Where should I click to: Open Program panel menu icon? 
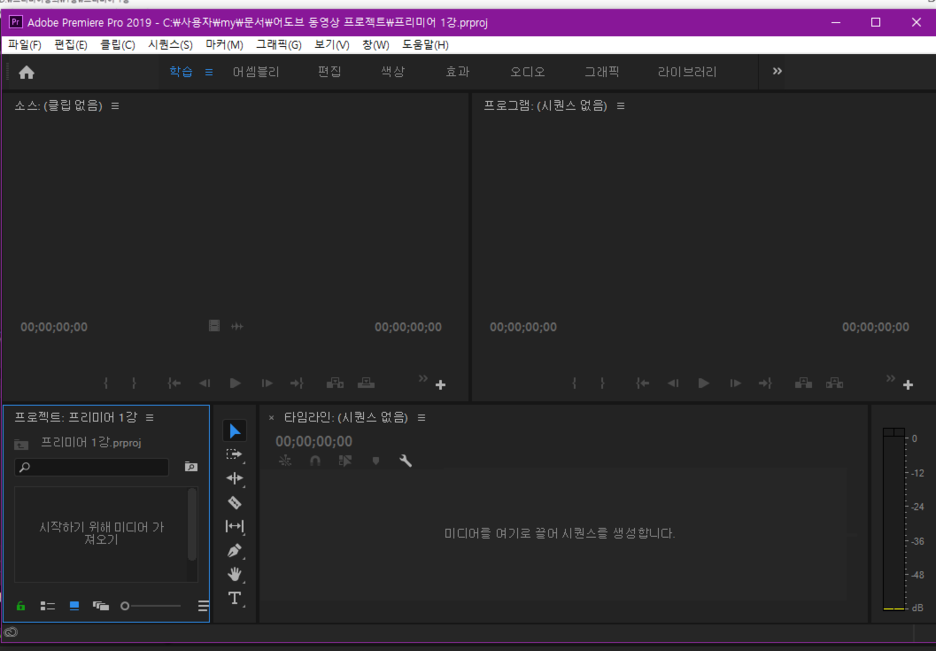[x=621, y=106]
